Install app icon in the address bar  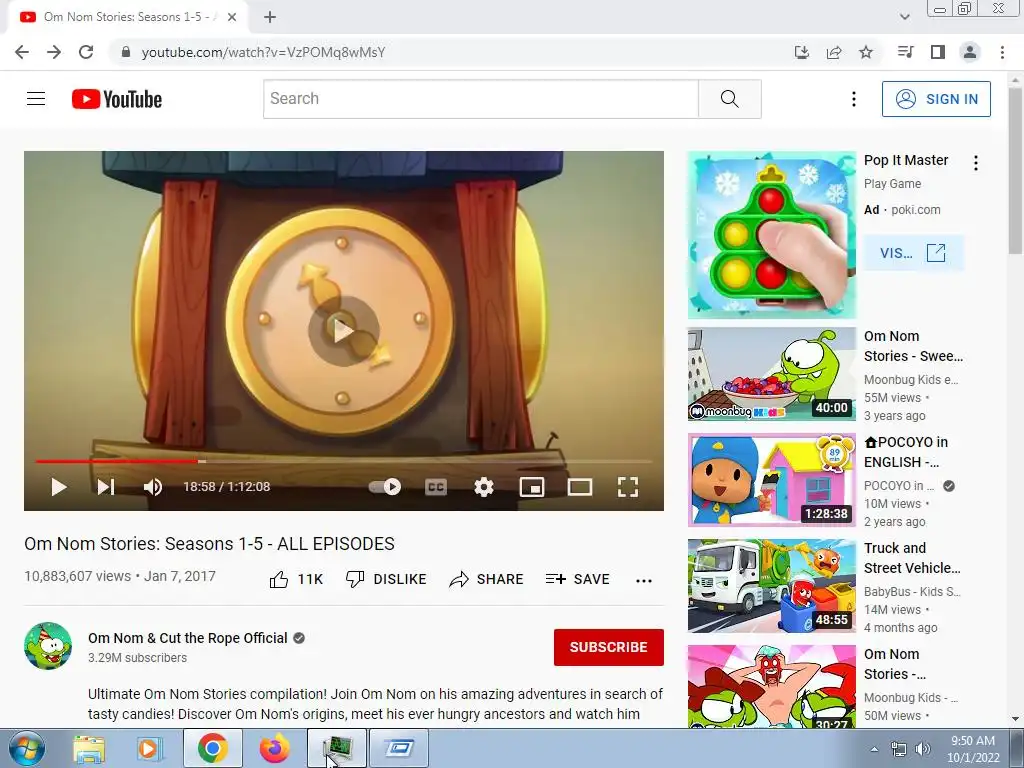801,52
